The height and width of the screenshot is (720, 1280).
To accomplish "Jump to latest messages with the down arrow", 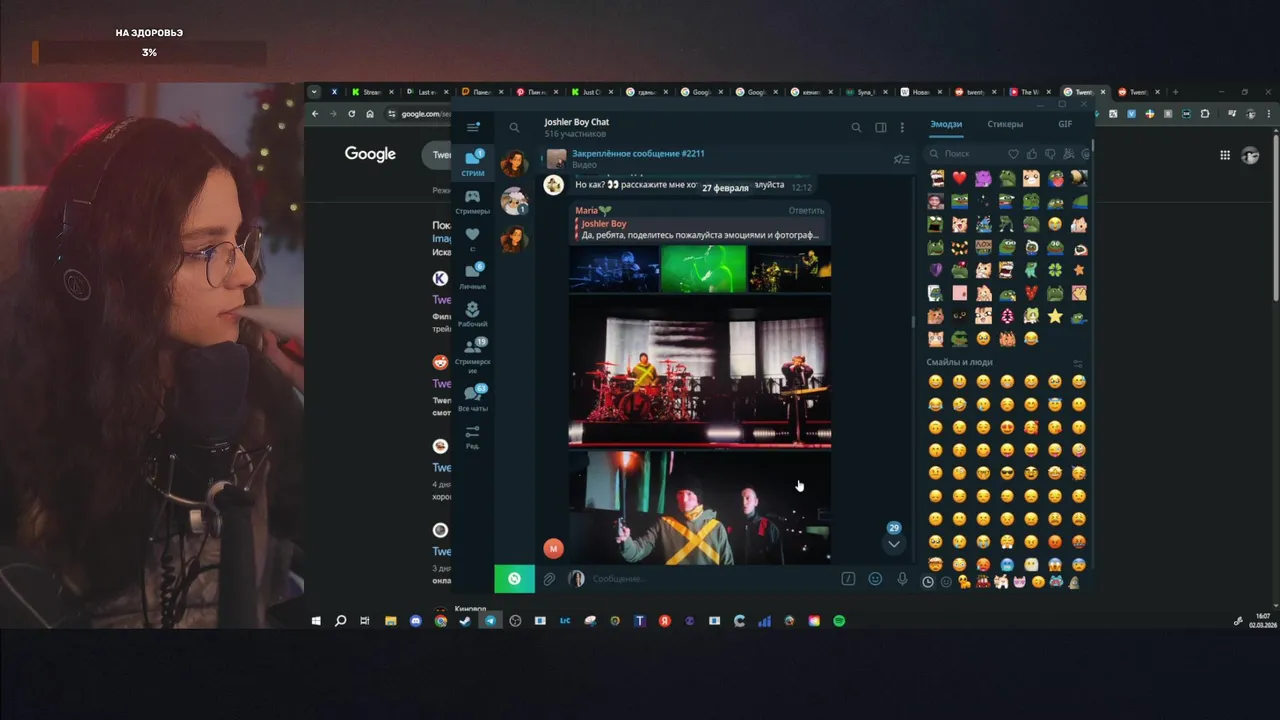I will click(x=894, y=544).
